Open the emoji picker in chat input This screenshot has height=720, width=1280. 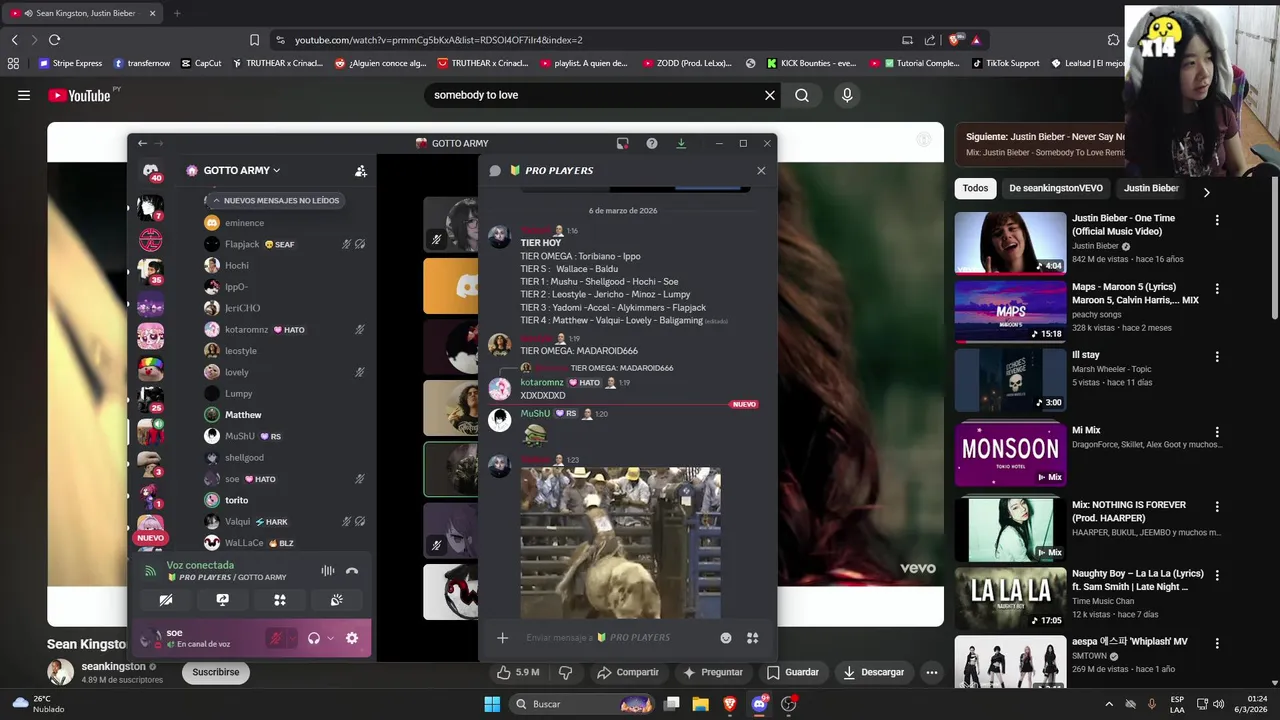(x=726, y=638)
